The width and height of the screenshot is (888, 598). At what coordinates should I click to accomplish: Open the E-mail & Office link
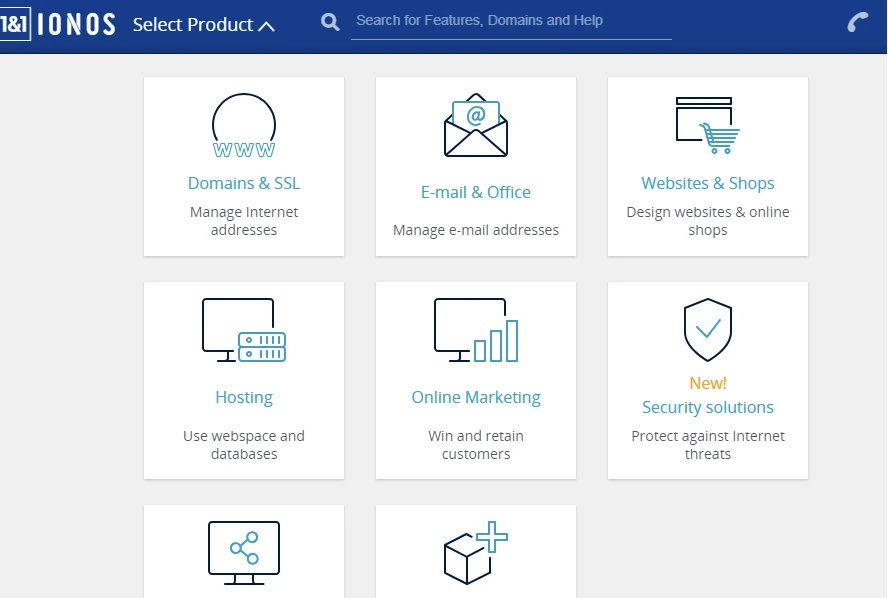coord(476,192)
